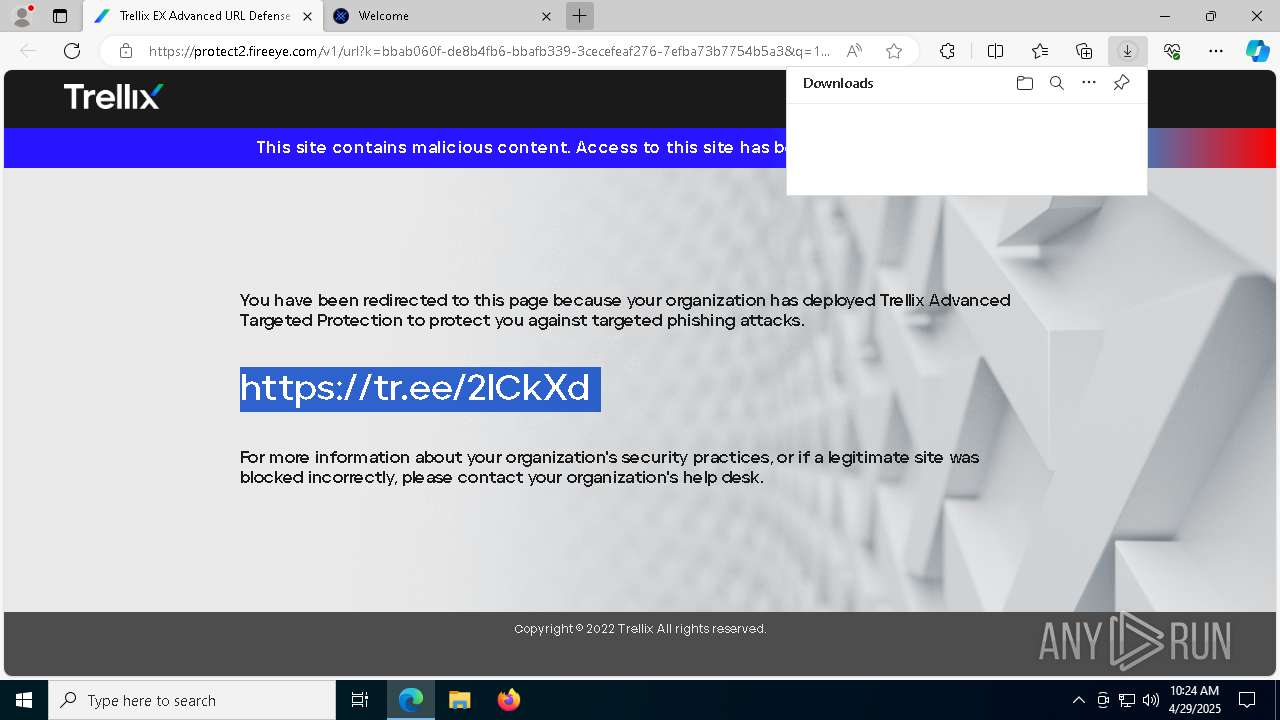The image size is (1280, 720).
Task: Search downloads in Downloads panel
Action: click(x=1056, y=83)
